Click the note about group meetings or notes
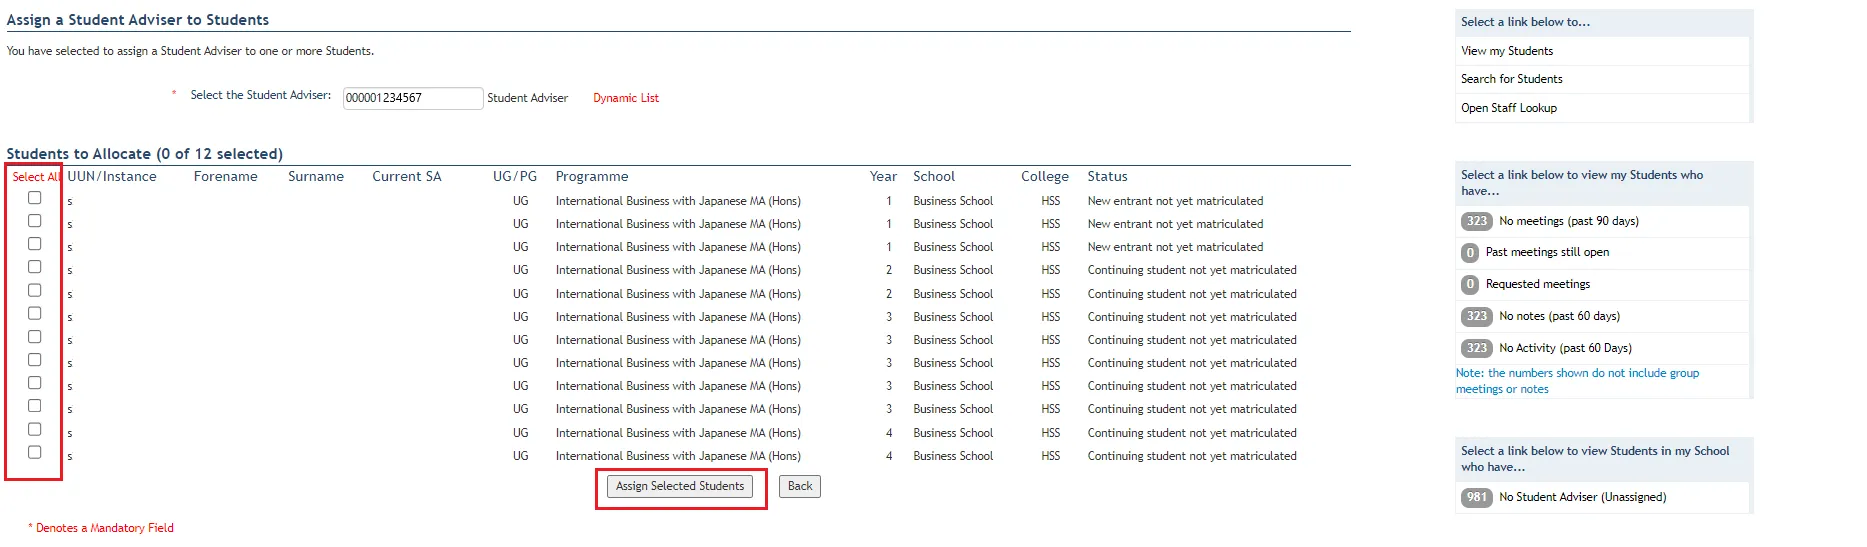 point(1577,381)
